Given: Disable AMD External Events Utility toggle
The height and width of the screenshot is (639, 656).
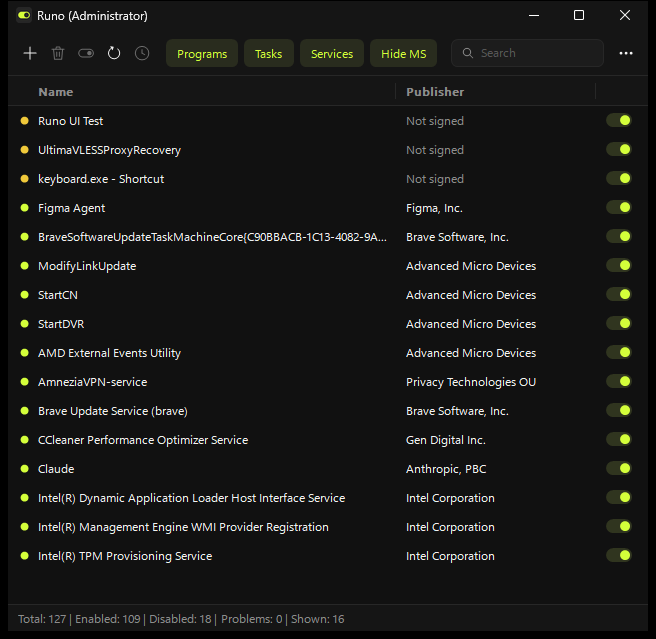Looking at the screenshot, I should (x=619, y=352).
